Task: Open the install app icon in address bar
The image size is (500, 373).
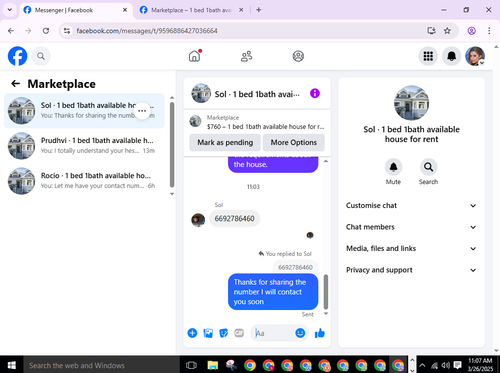Action: [x=431, y=31]
